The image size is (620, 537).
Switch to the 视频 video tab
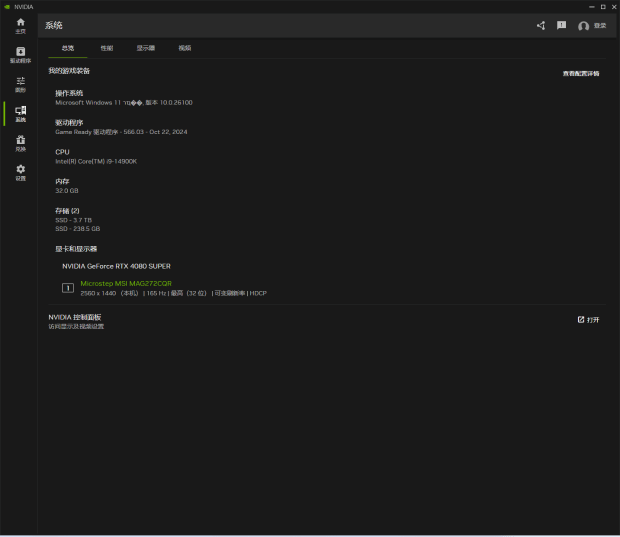[185, 48]
